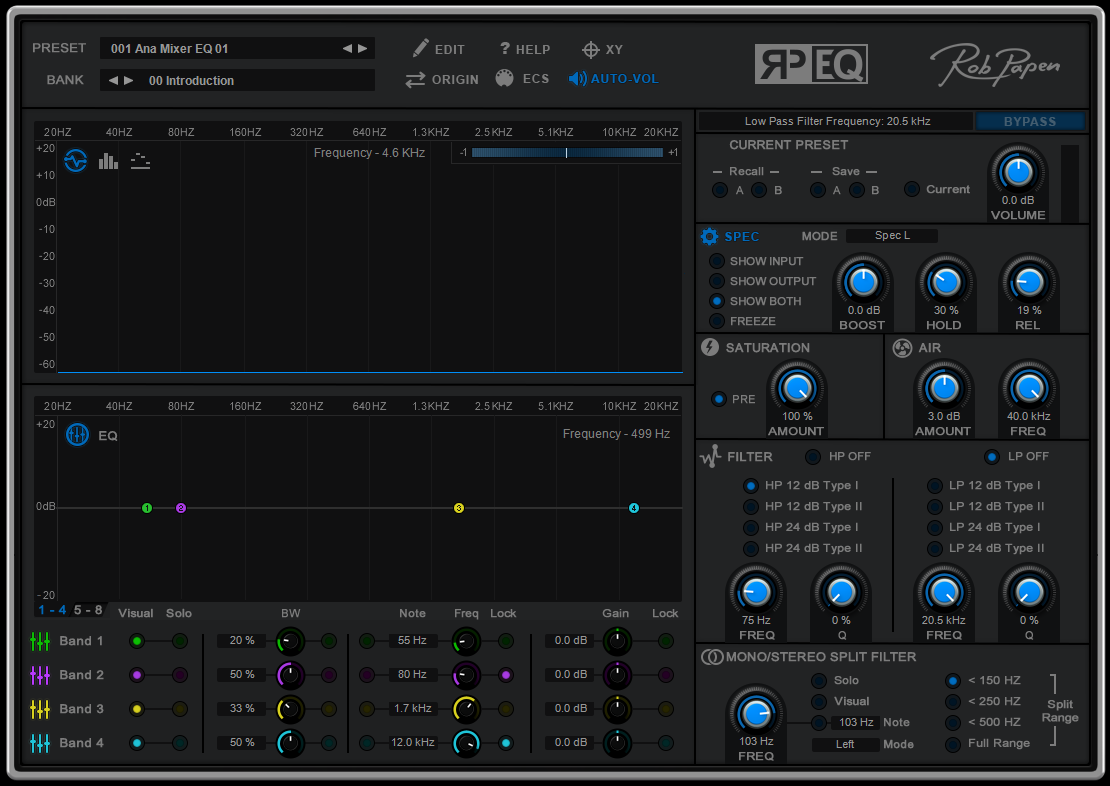
Task: Toggle Band 4 gain Lock
Action: click(x=665, y=743)
